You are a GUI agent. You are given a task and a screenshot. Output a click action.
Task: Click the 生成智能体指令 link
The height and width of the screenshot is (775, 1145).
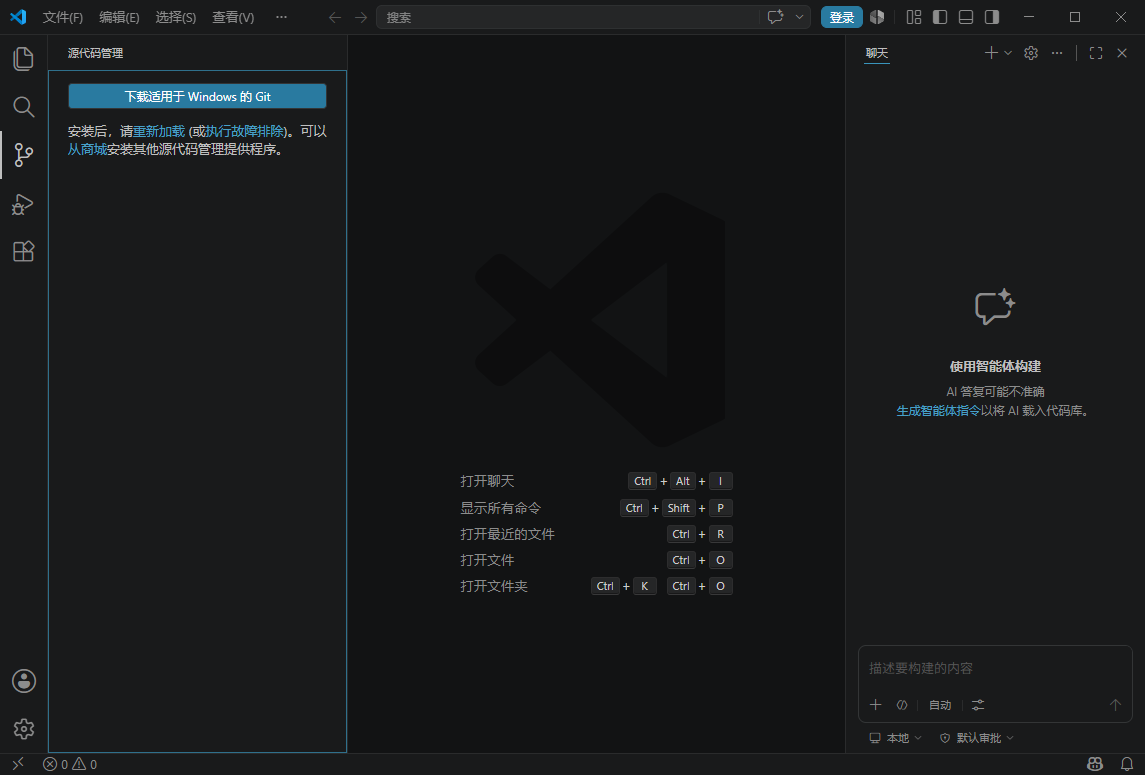coord(938,411)
